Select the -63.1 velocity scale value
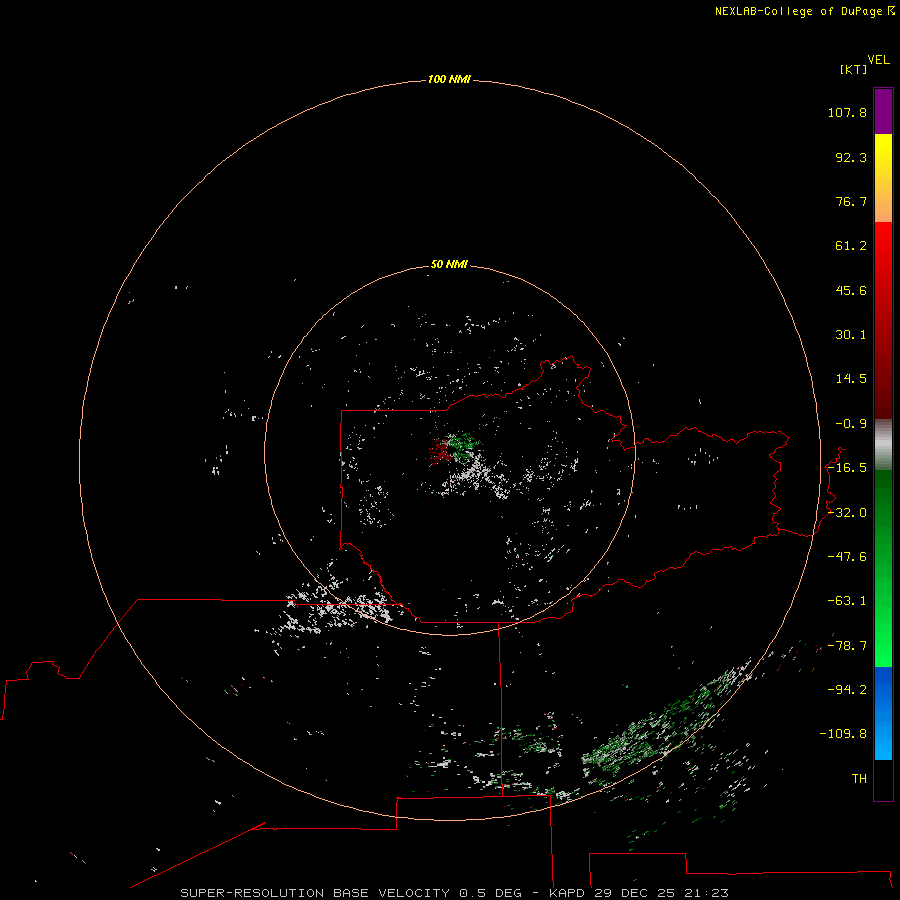900x900 pixels. click(x=847, y=601)
